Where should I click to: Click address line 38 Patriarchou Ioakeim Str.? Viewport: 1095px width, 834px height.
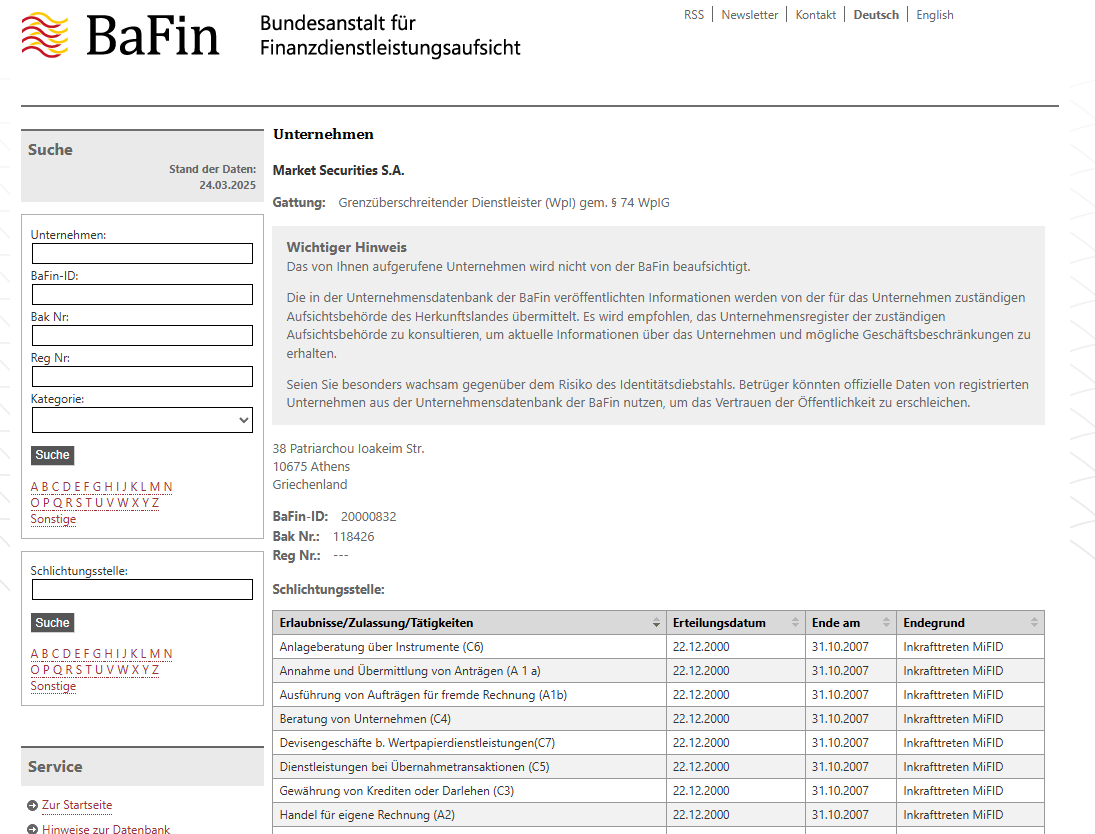(348, 448)
